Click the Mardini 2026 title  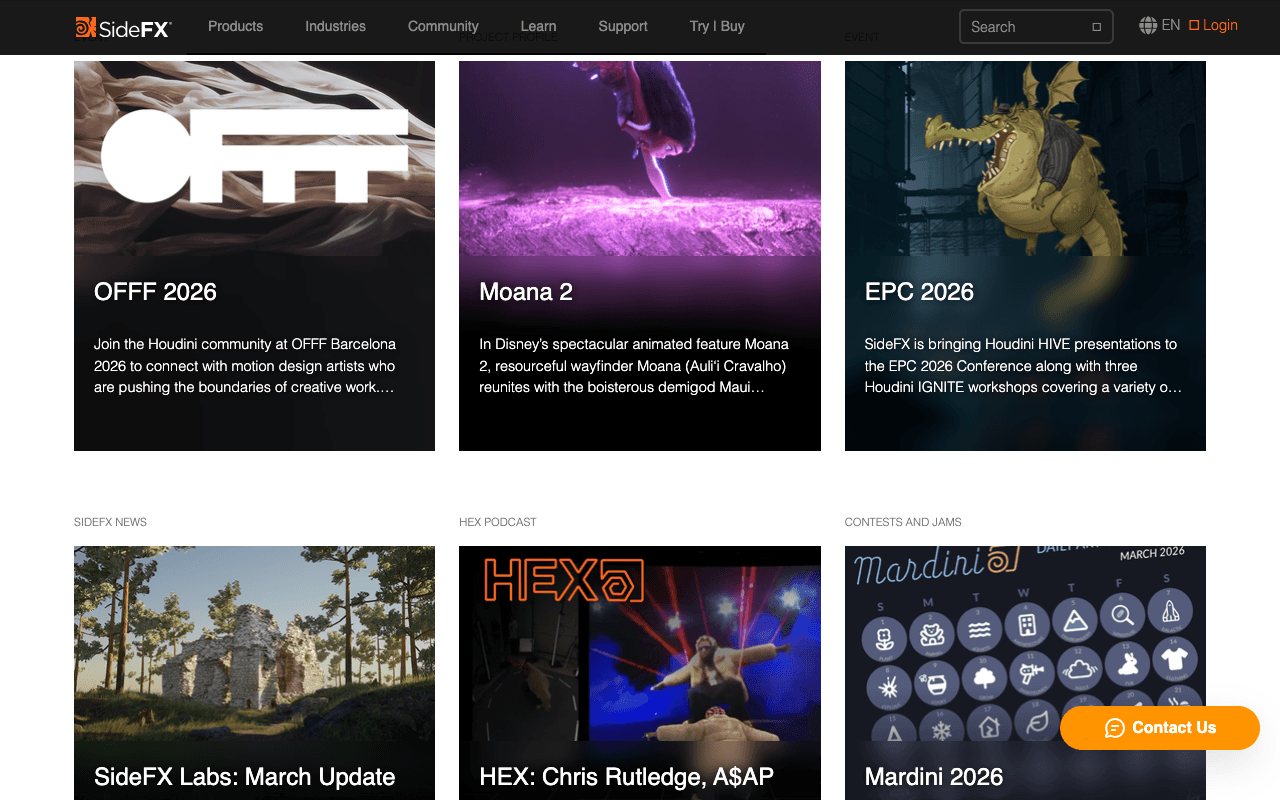click(934, 777)
